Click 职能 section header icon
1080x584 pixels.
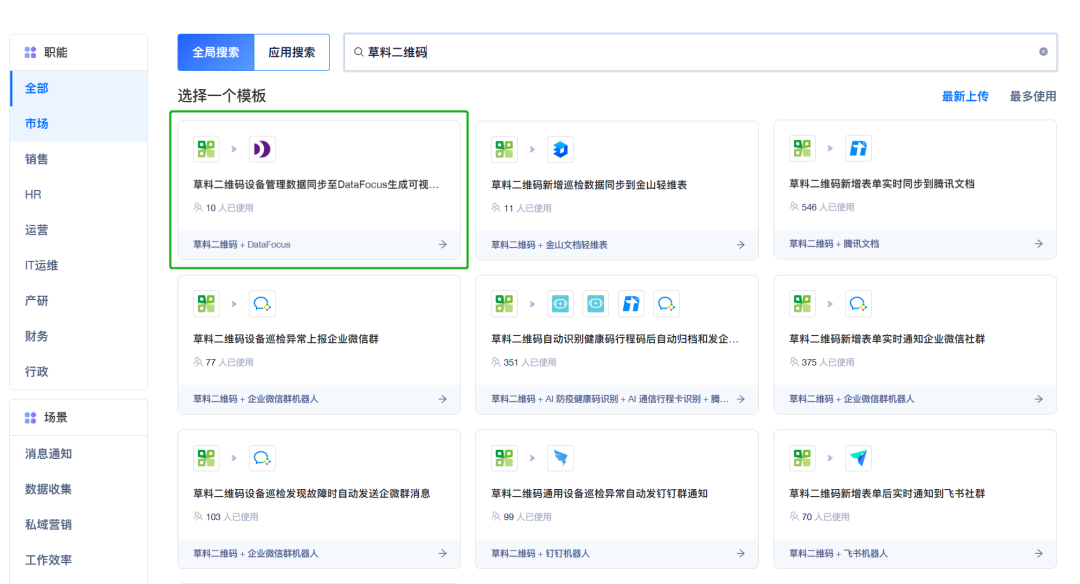30,52
